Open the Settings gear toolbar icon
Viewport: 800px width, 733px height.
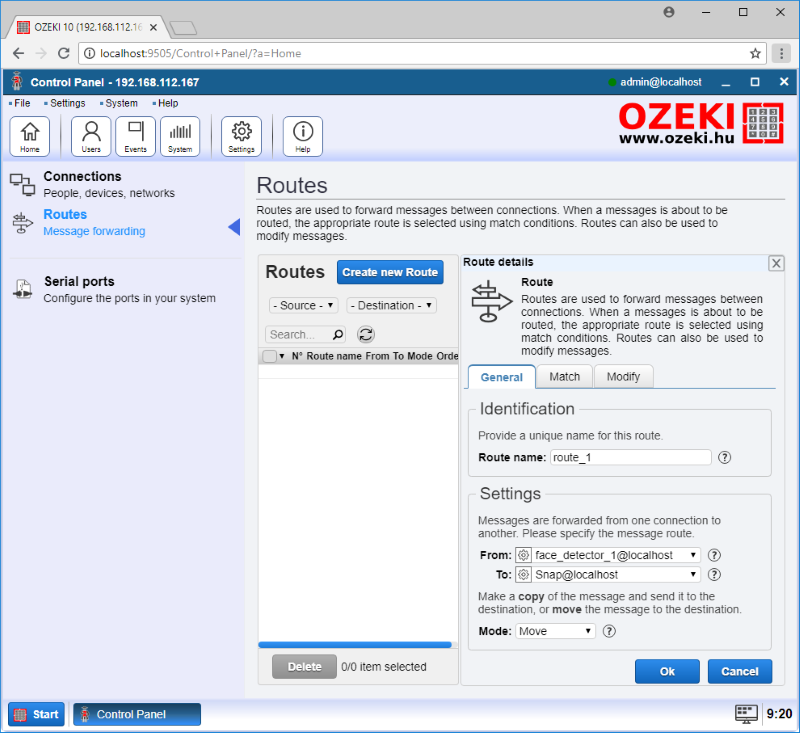241,136
